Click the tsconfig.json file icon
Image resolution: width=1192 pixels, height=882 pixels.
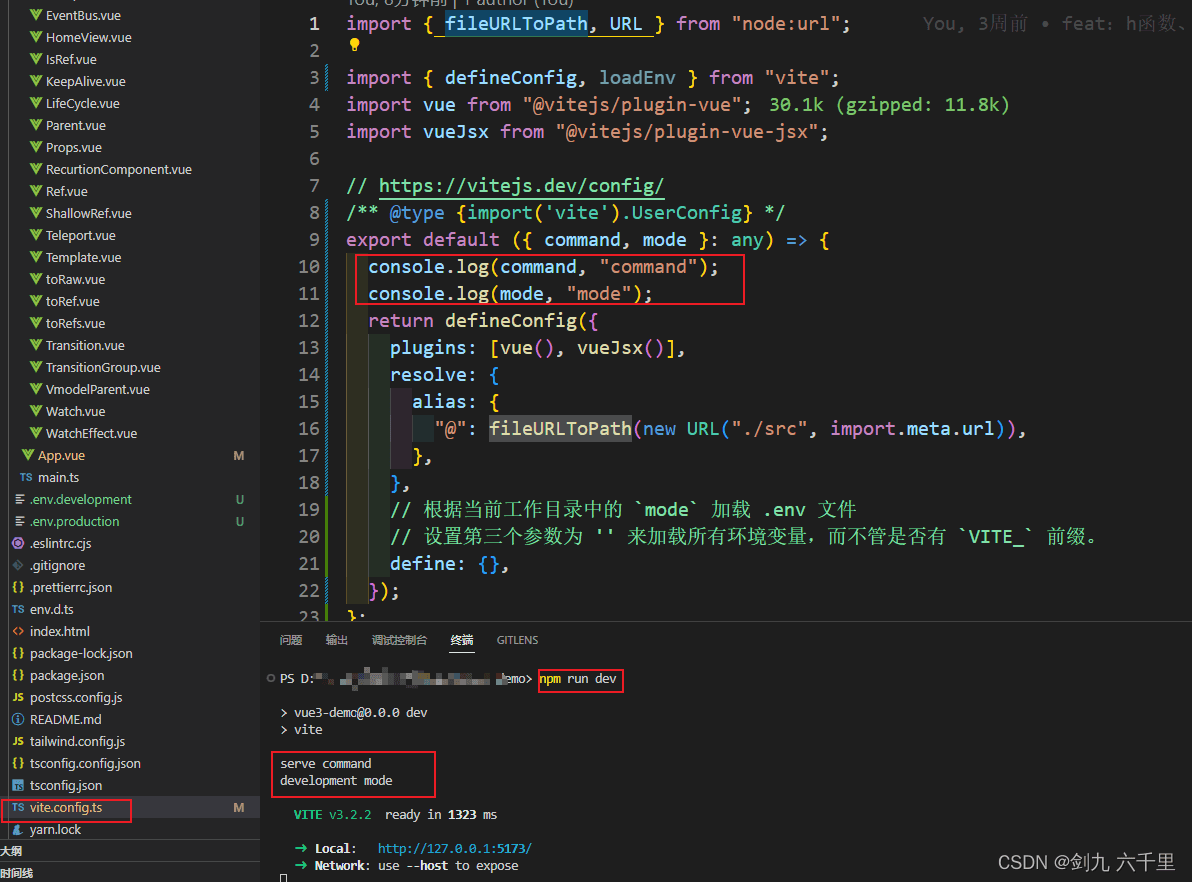click(x=18, y=786)
